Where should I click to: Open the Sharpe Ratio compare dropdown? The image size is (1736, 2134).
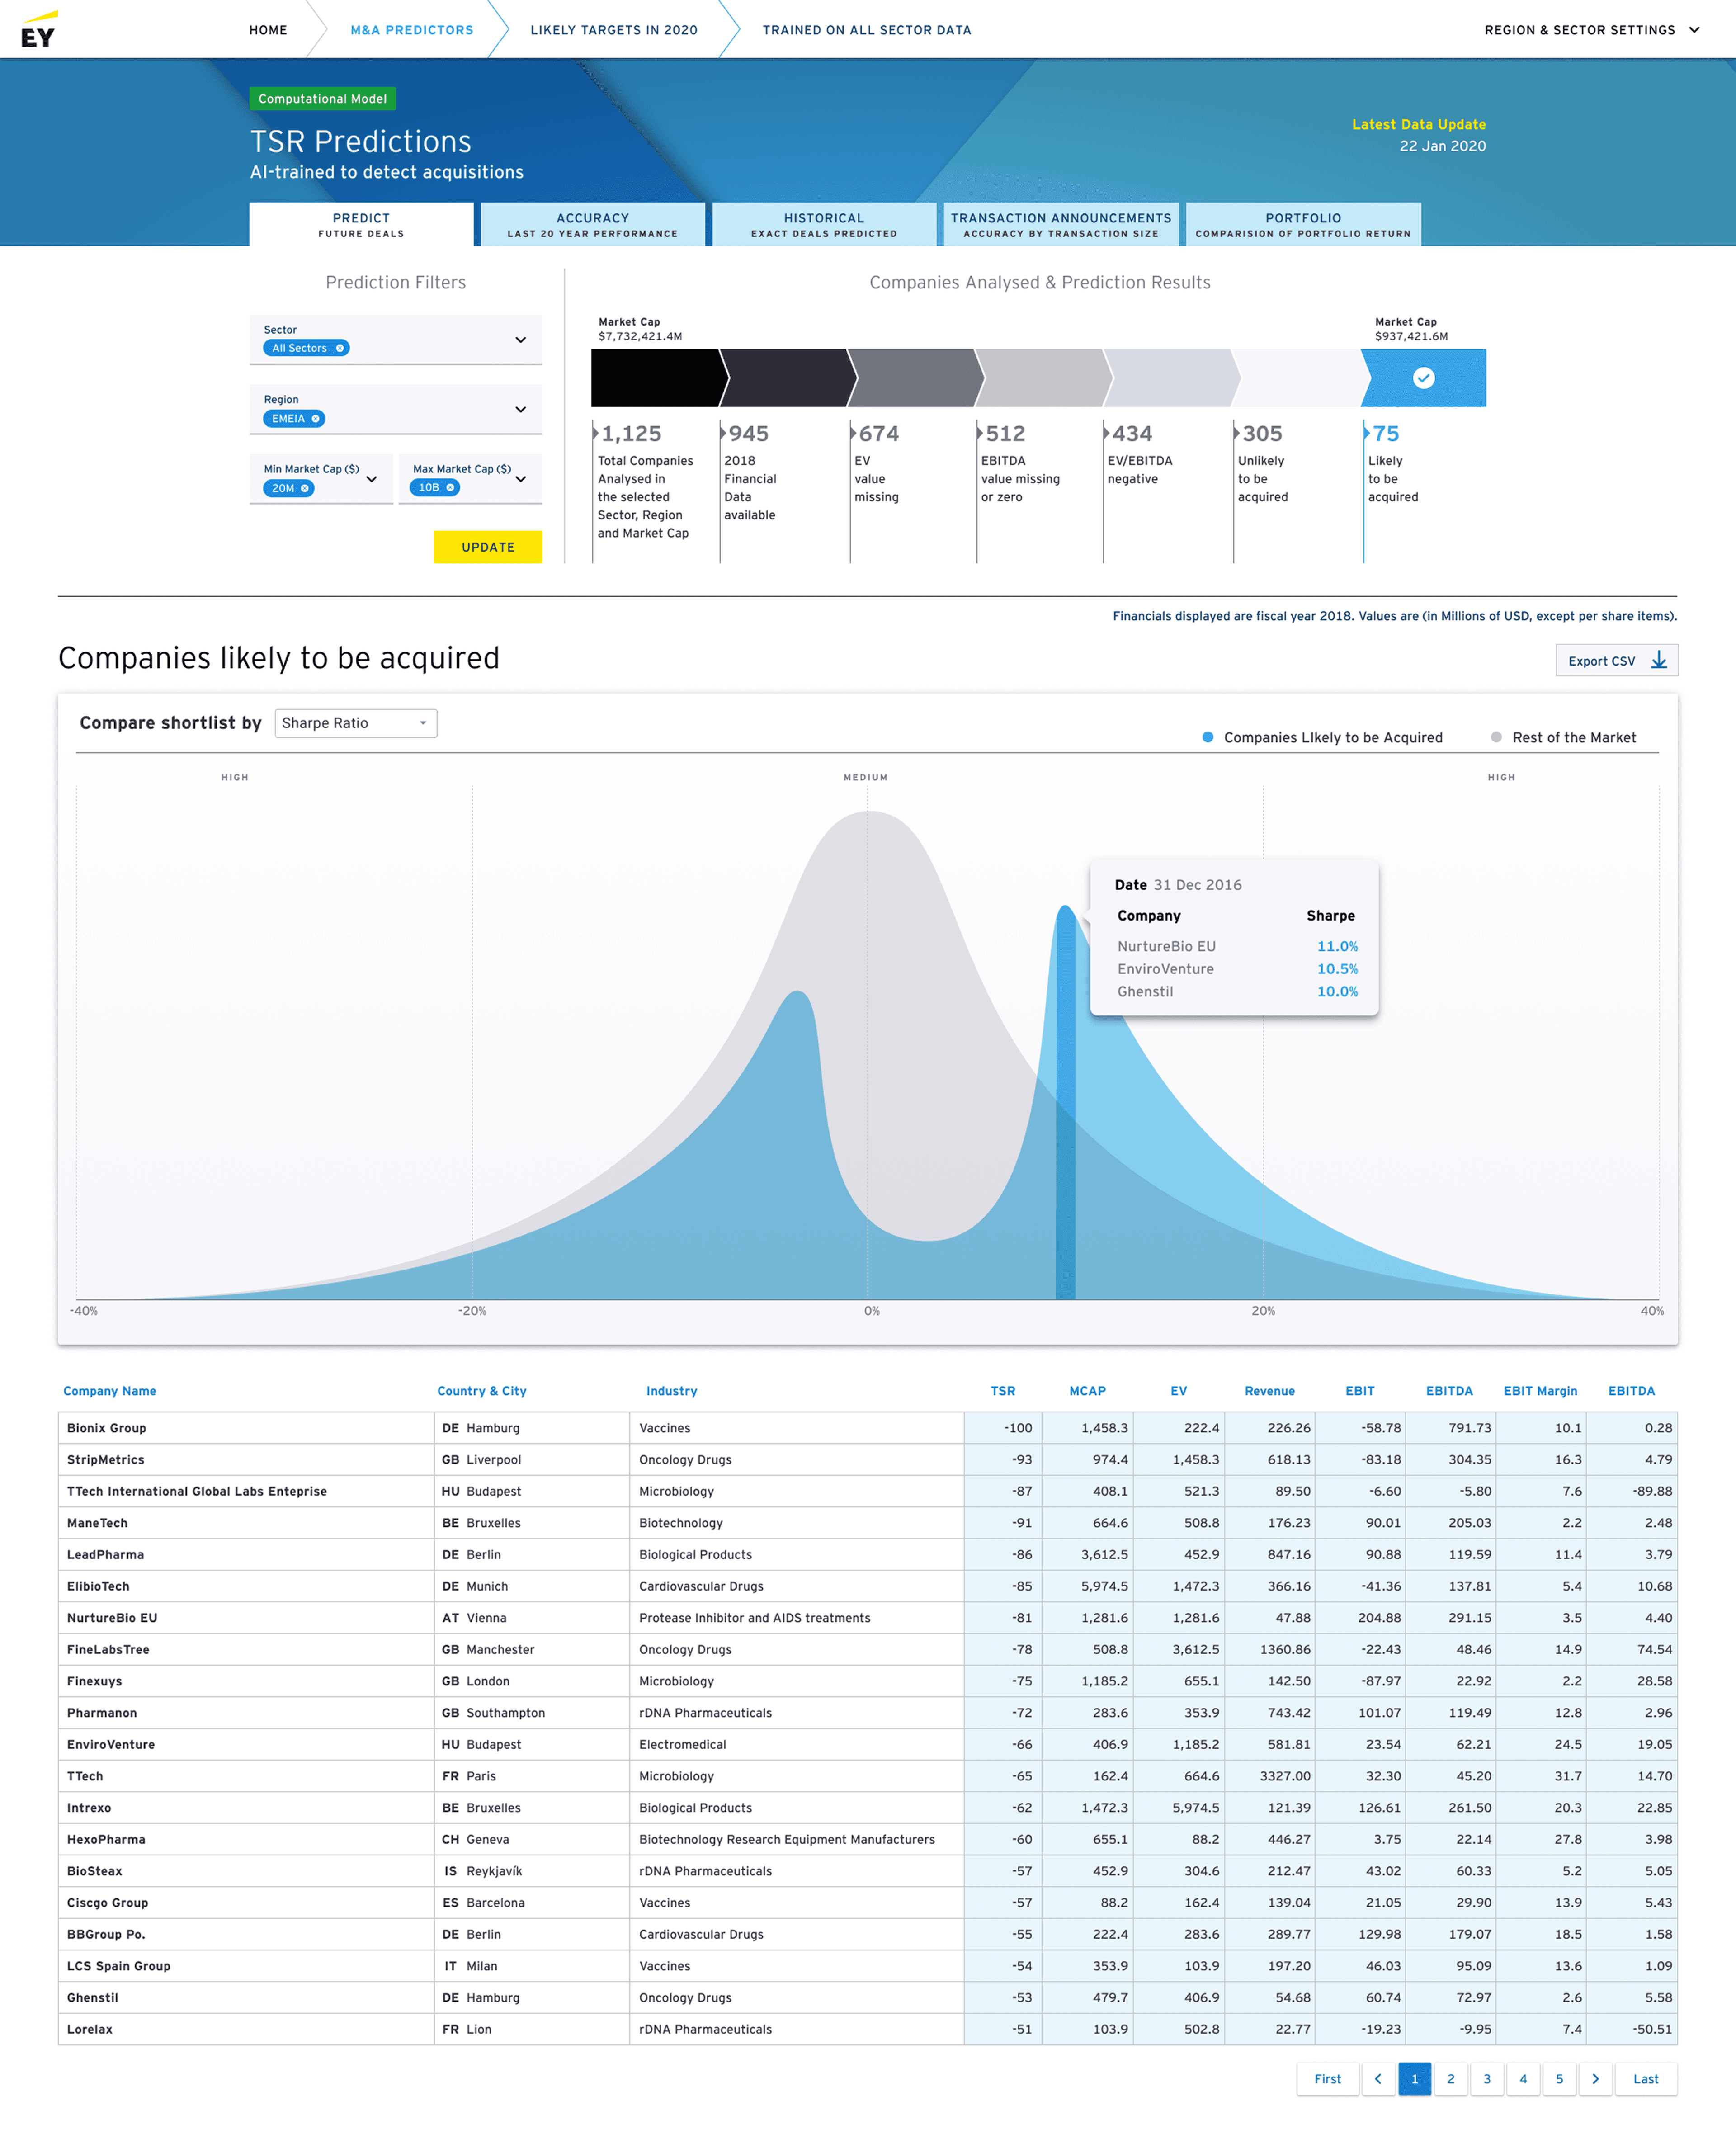(x=355, y=723)
